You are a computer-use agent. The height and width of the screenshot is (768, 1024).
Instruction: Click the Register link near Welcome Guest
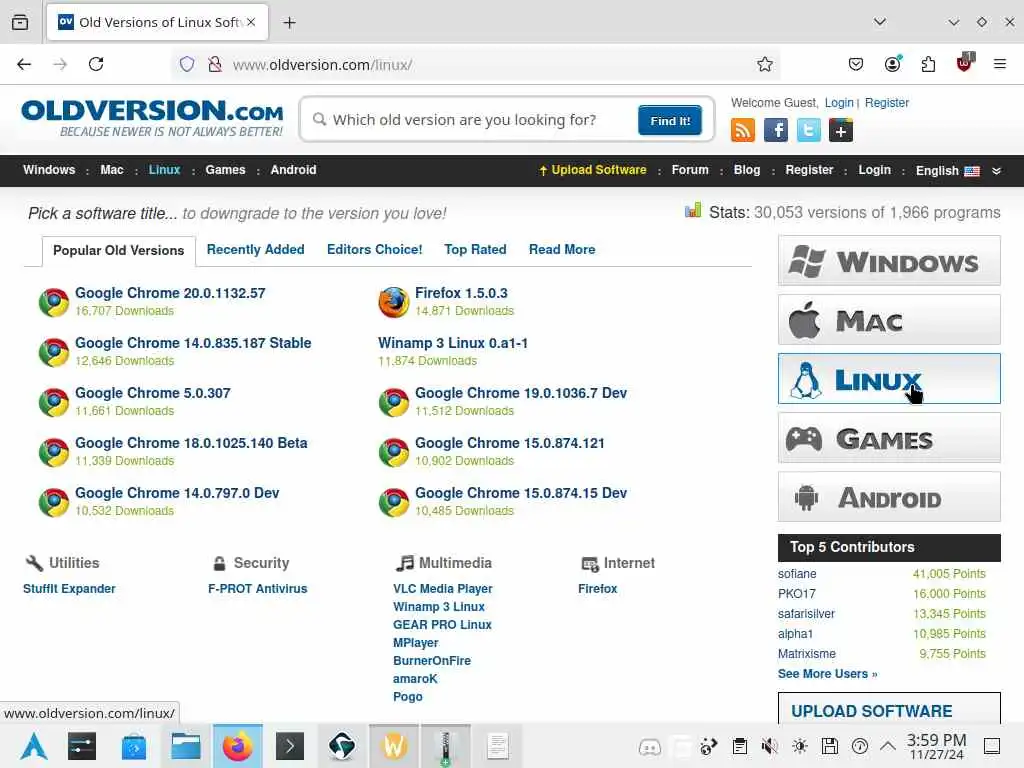(x=887, y=103)
